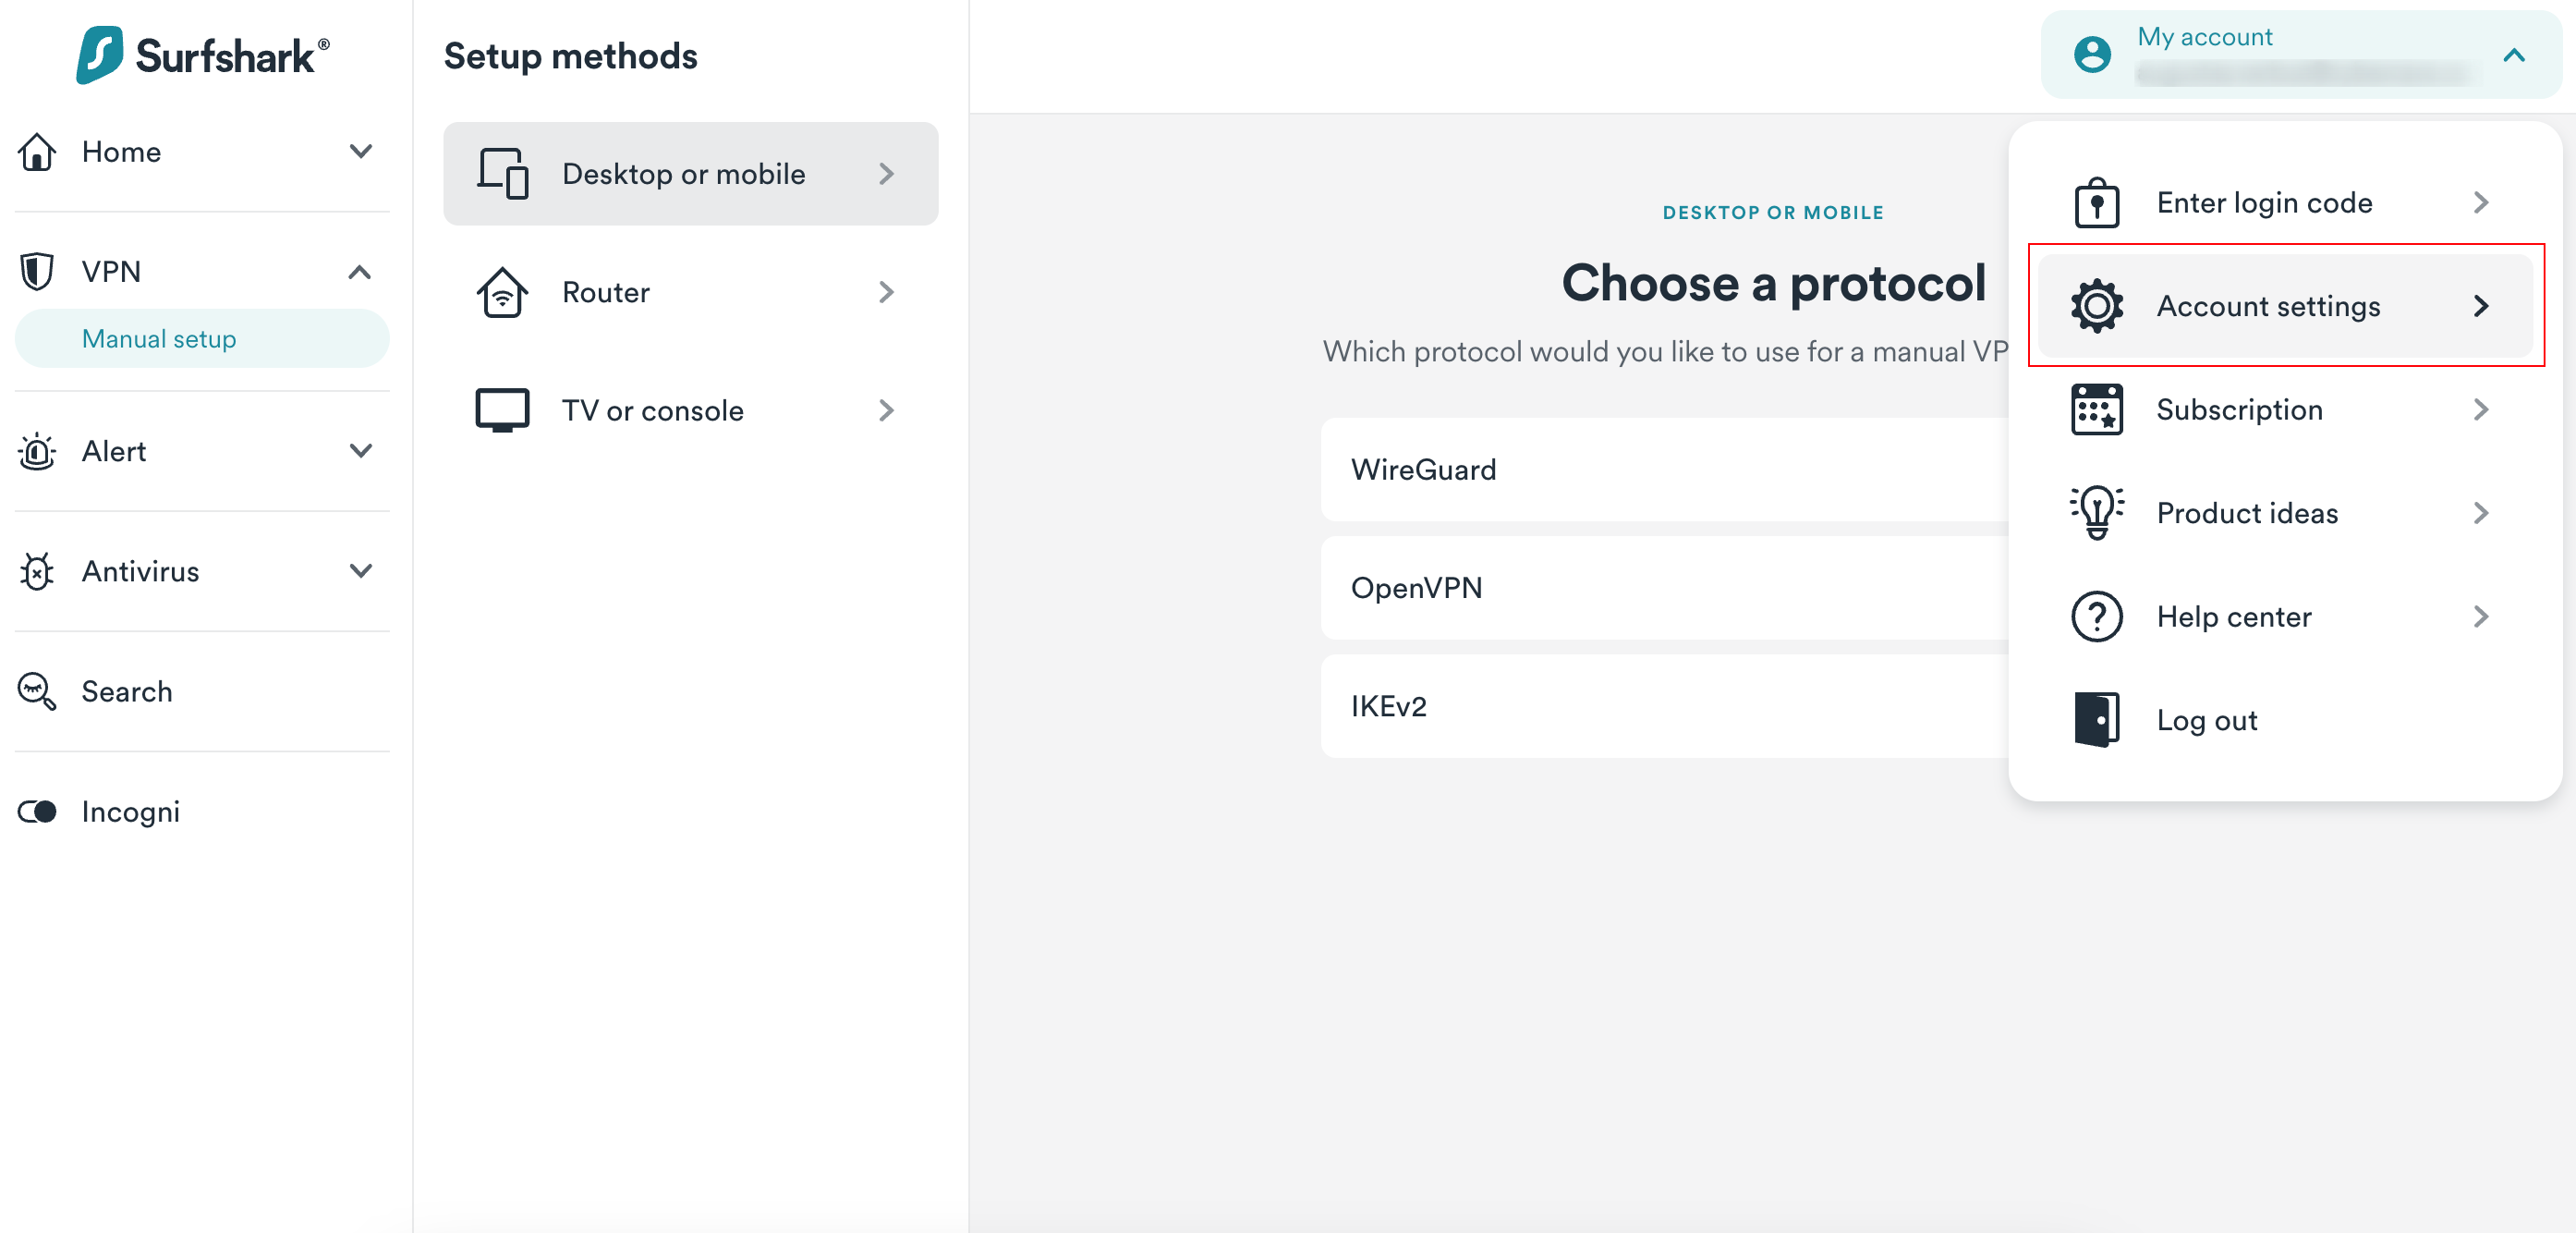This screenshot has width=2576, height=1233.
Task: Expand the Home section chevron
Action: click(x=360, y=151)
